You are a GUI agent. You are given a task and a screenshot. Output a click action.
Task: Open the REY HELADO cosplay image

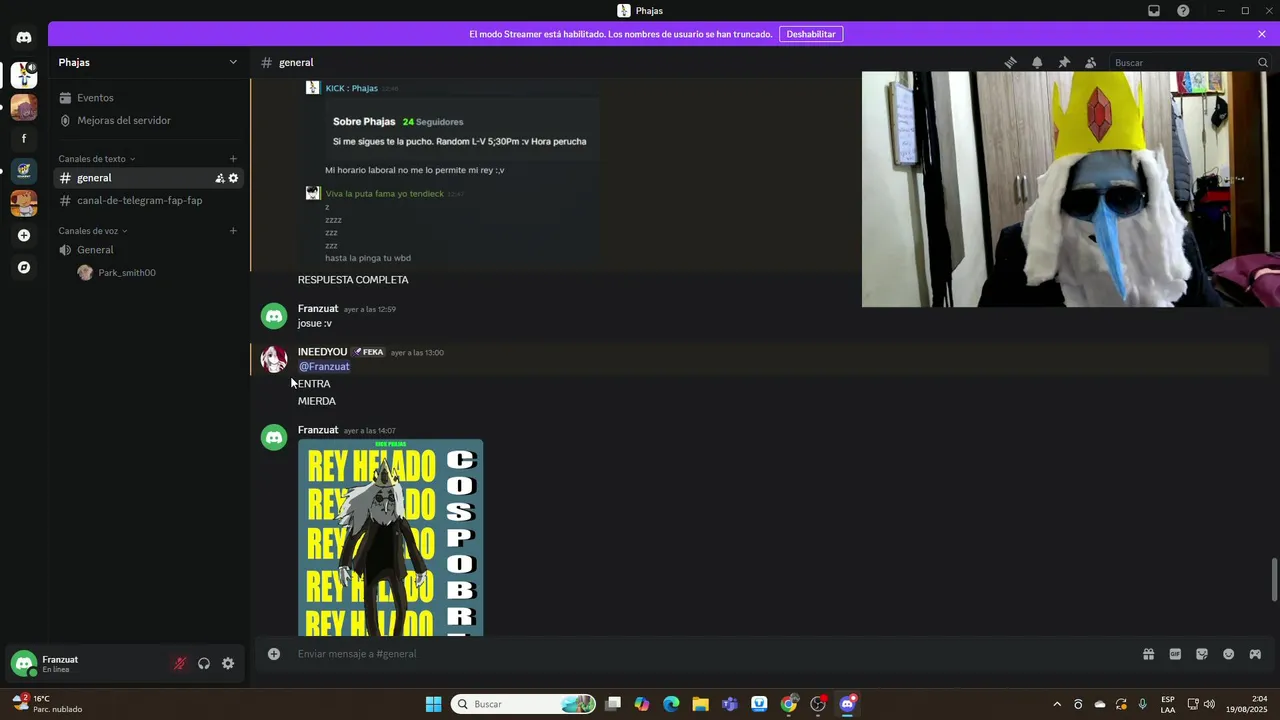(390, 537)
